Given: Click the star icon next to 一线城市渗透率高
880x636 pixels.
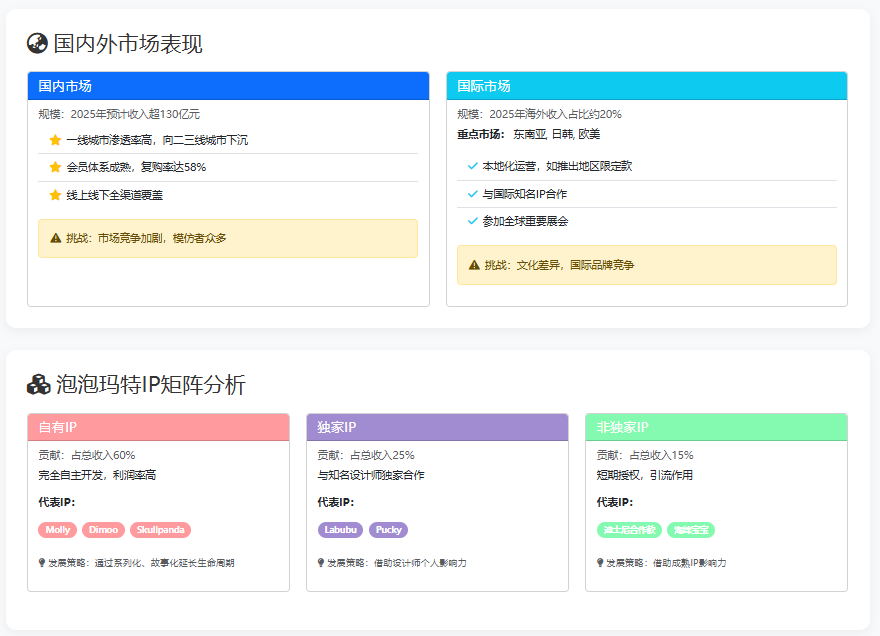Looking at the screenshot, I should (55, 140).
